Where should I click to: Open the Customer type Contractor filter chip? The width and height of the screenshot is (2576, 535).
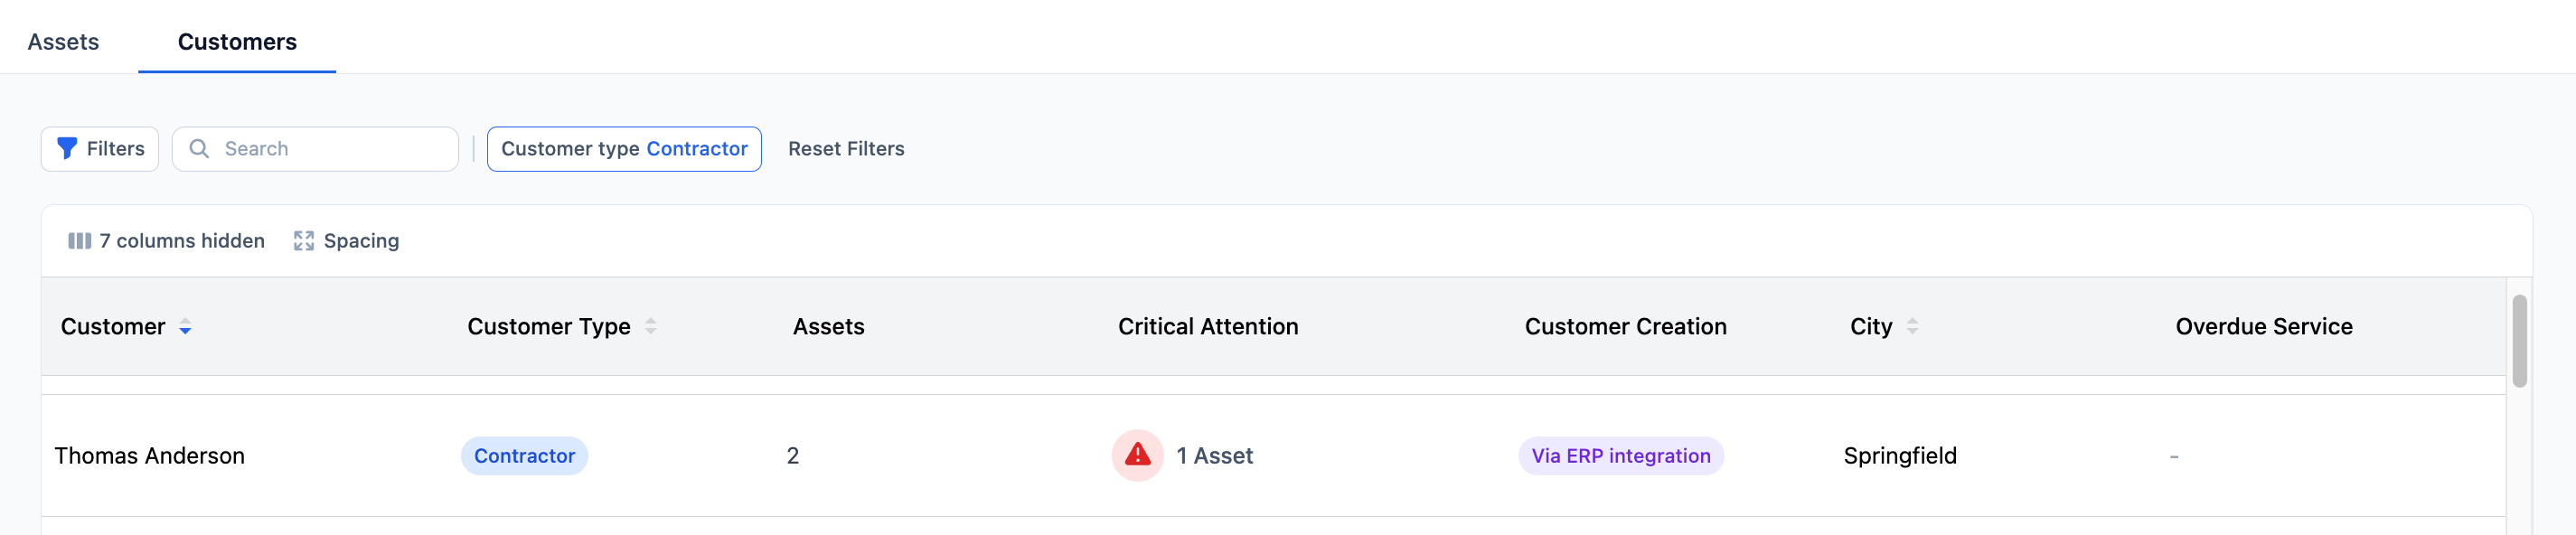(x=624, y=149)
